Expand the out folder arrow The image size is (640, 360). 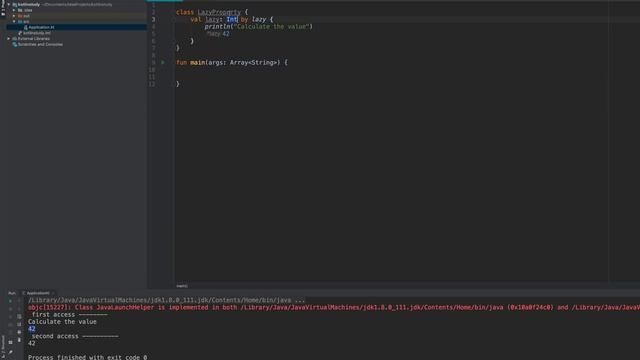click(14, 16)
